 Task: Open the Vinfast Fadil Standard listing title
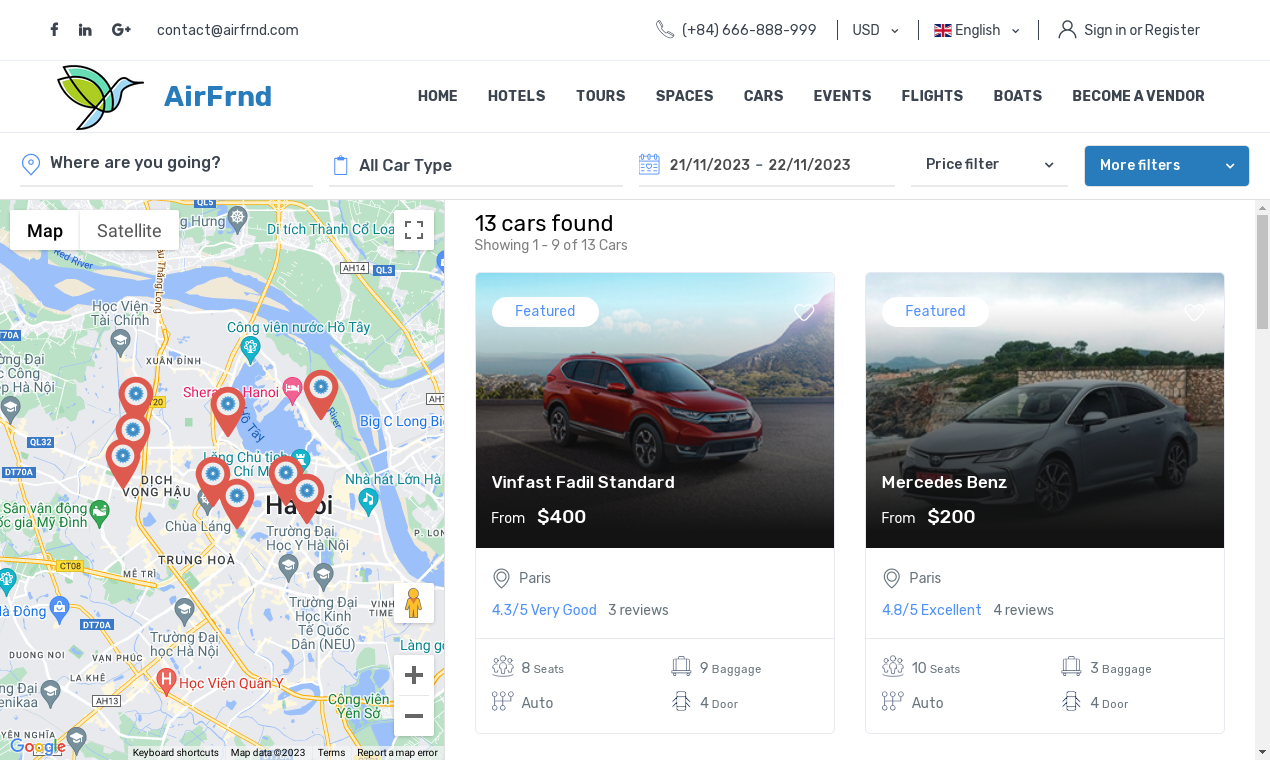[x=583, y=482]
